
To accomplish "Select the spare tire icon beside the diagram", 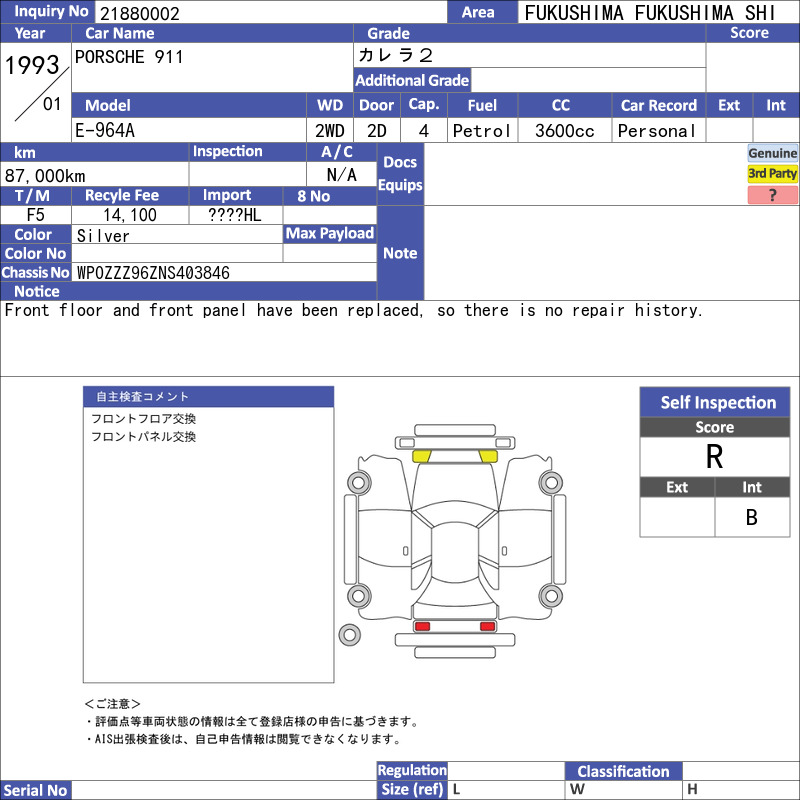I will click(349, 634).
